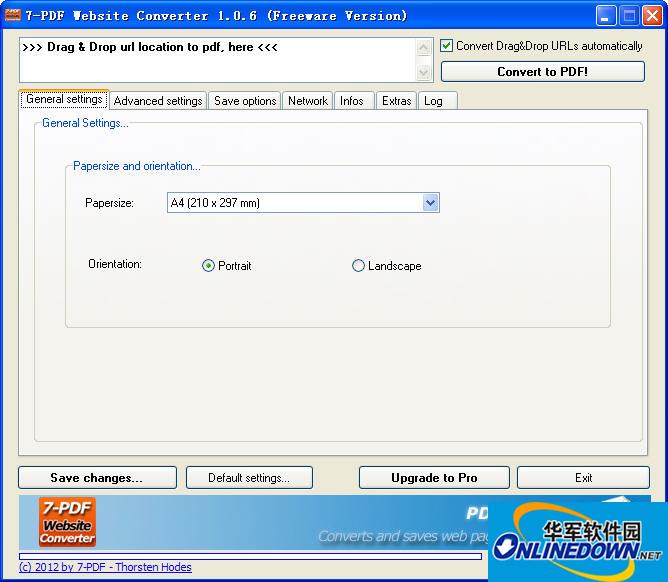The height and width of the screenshot is (582, 668).
Task: Open the 2012 by 7-PDF Thorsten Hodes link
Action: click(x=105, y=567)
